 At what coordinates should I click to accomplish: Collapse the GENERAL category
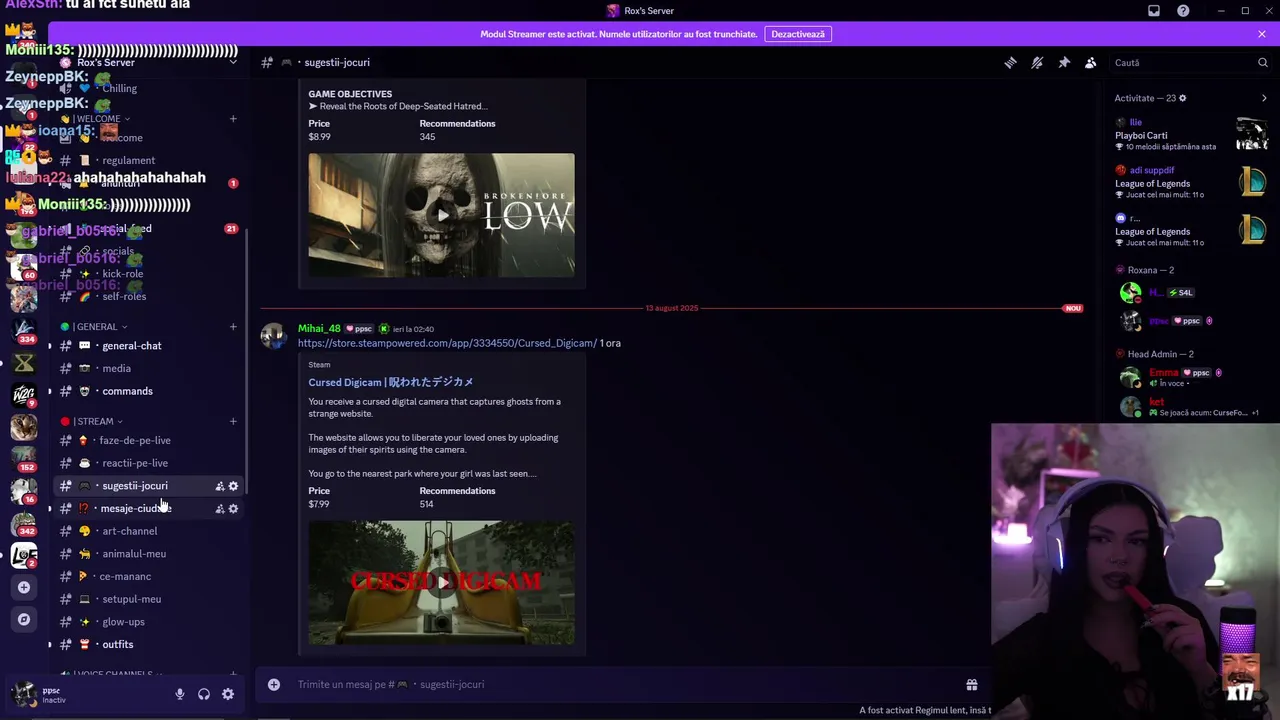95,327
